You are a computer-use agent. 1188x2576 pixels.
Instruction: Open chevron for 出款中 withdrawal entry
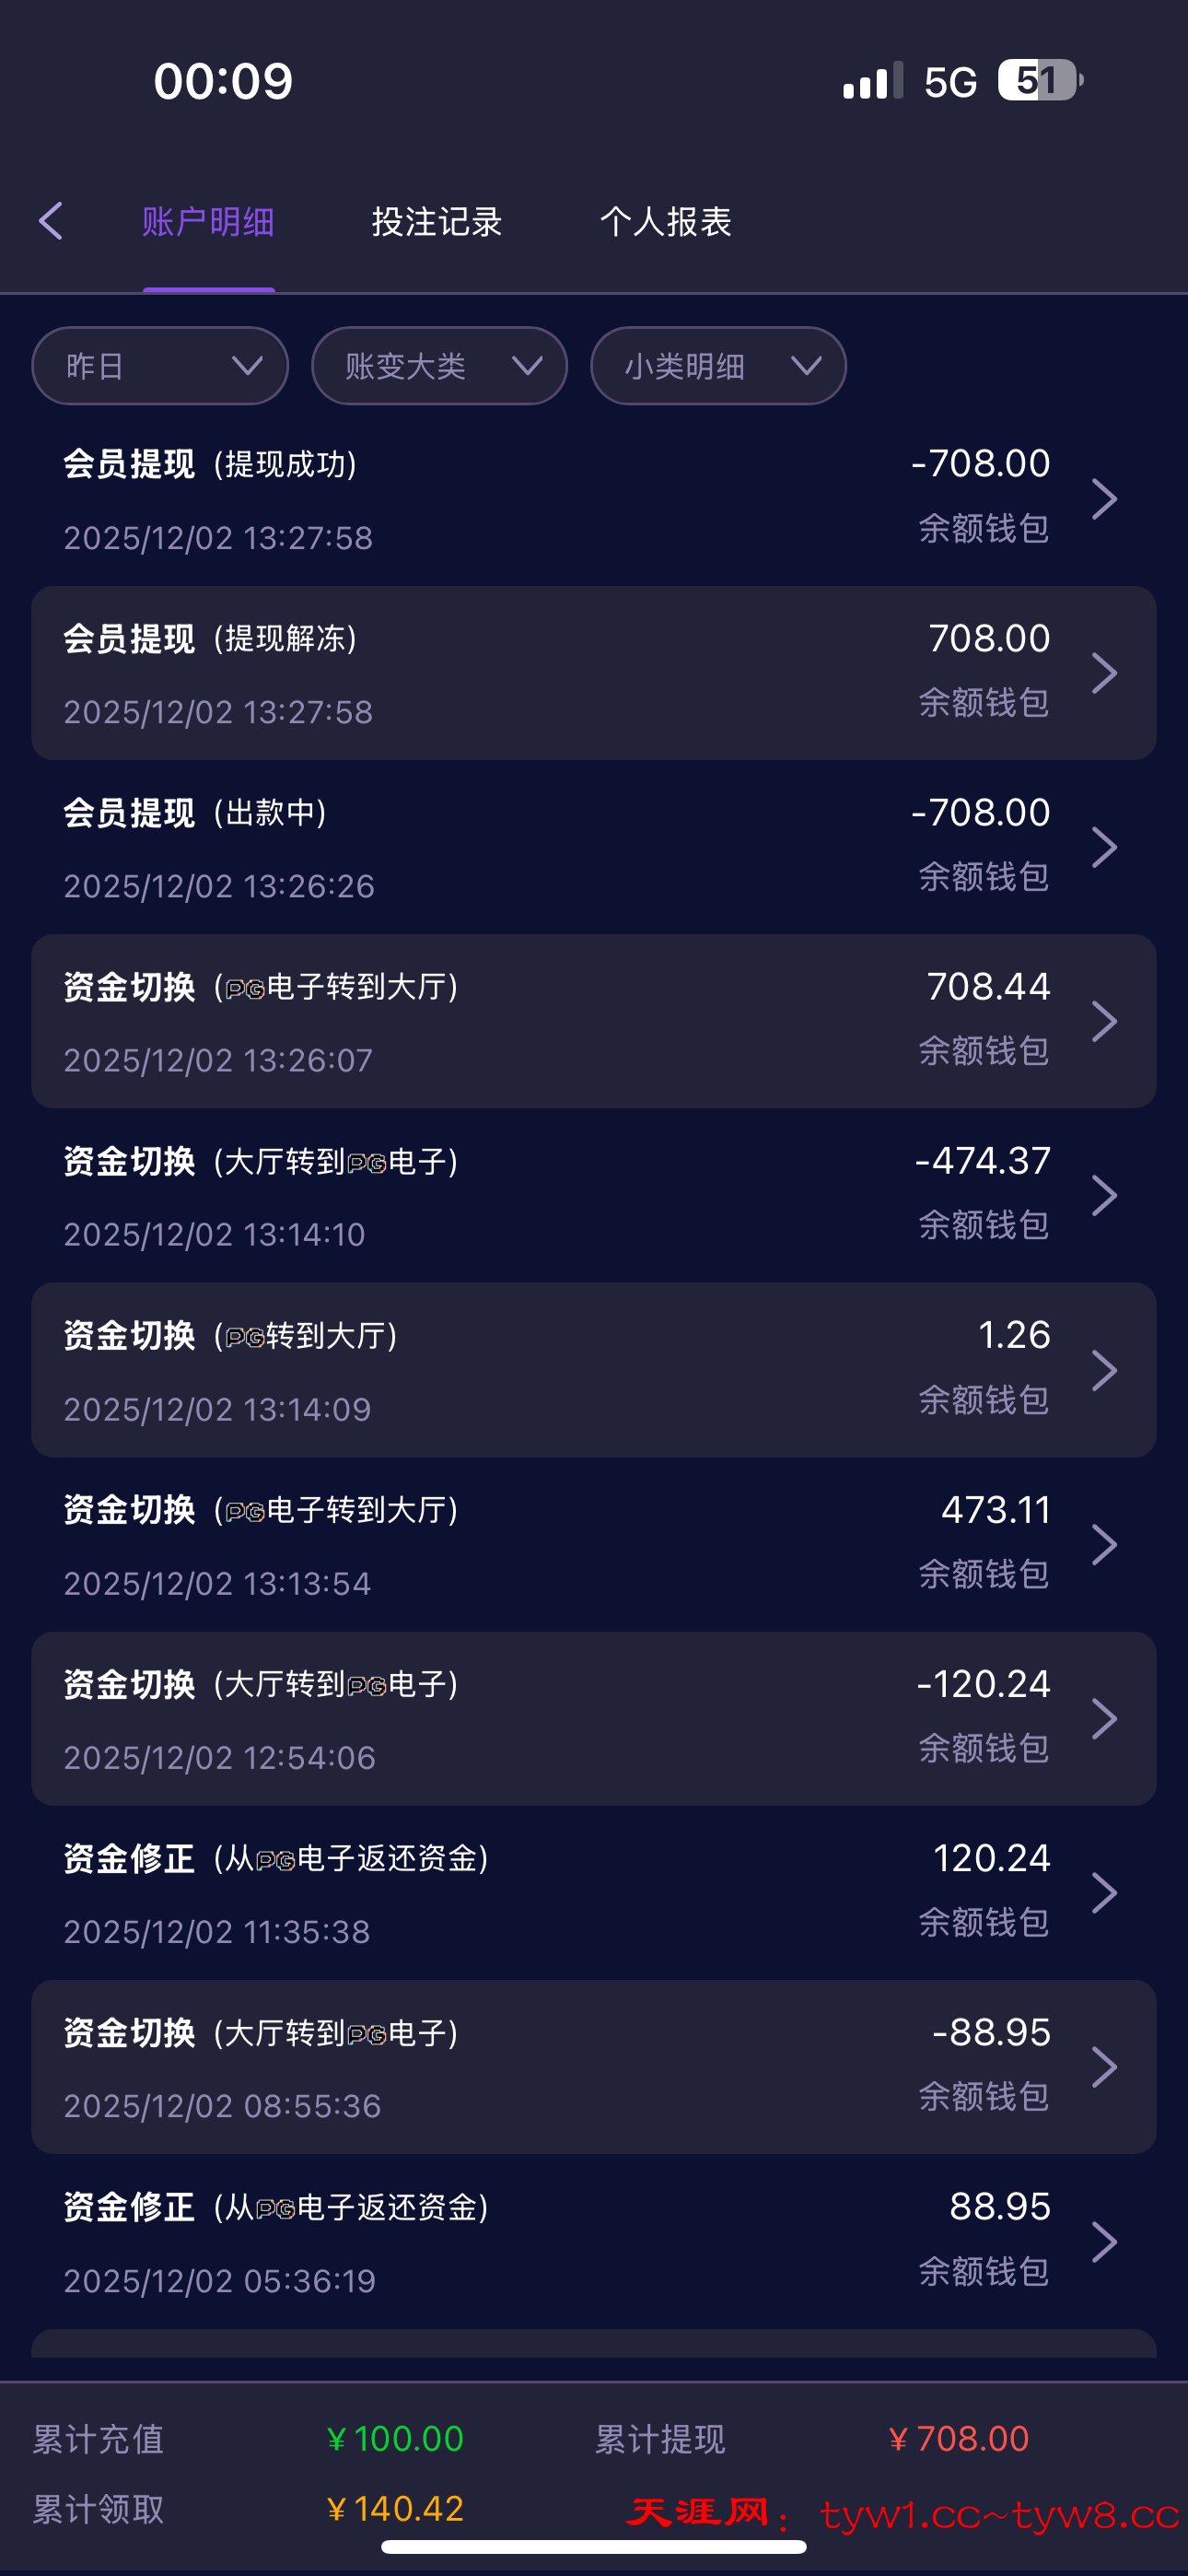[x=1104, y=847]
